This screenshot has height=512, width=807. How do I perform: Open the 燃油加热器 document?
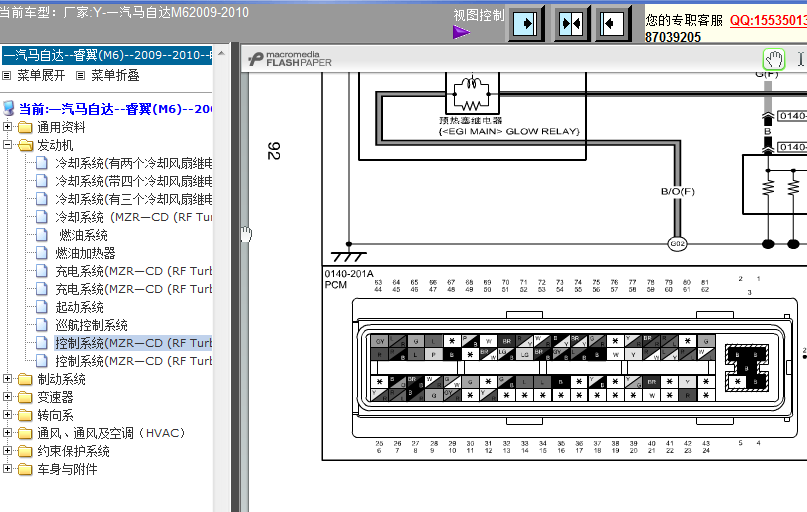85,253
